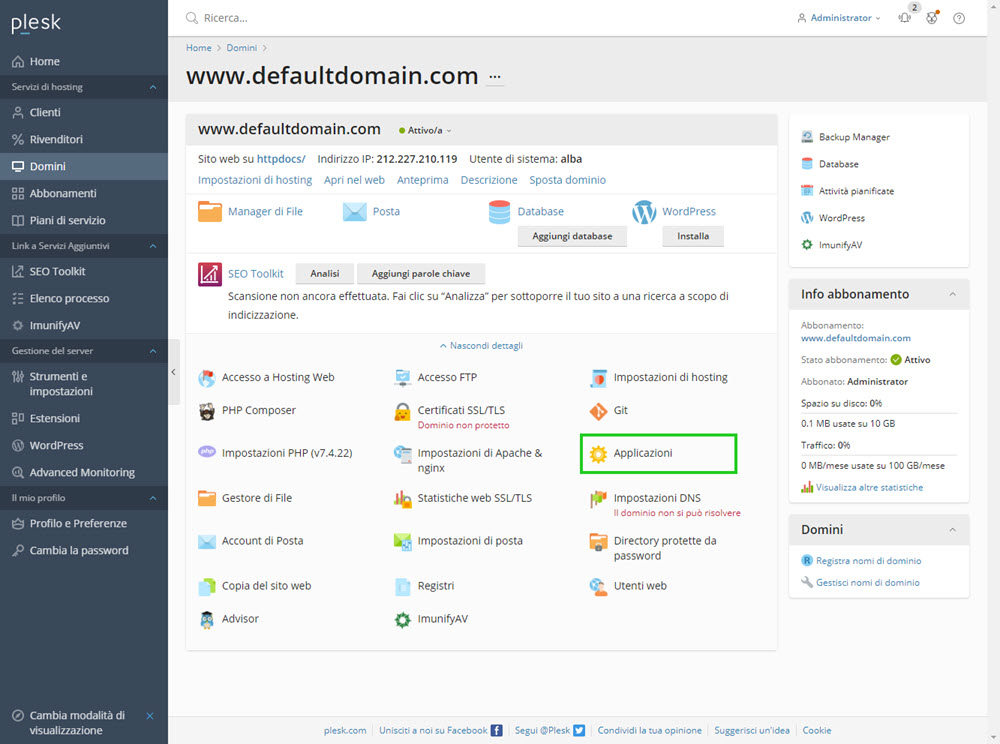The width and height of the screenshot is (1000, 744).
Task: Select Abbonamenti in the sidebar
Action: pos(84,193)
